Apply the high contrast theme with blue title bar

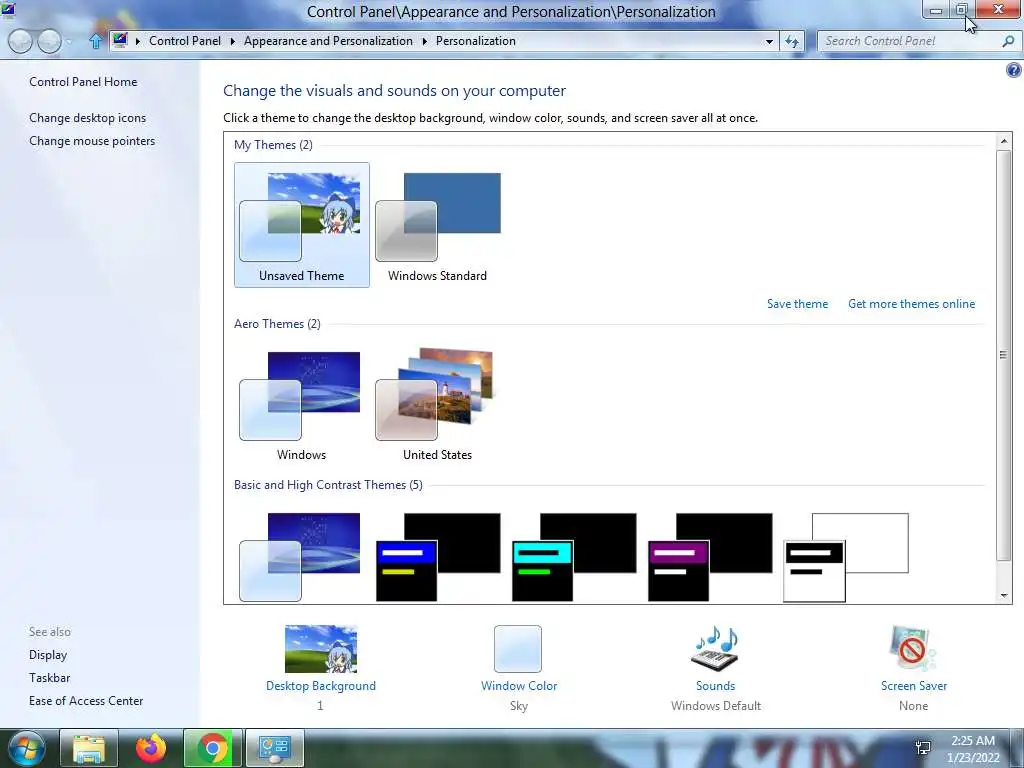[438, 556]
